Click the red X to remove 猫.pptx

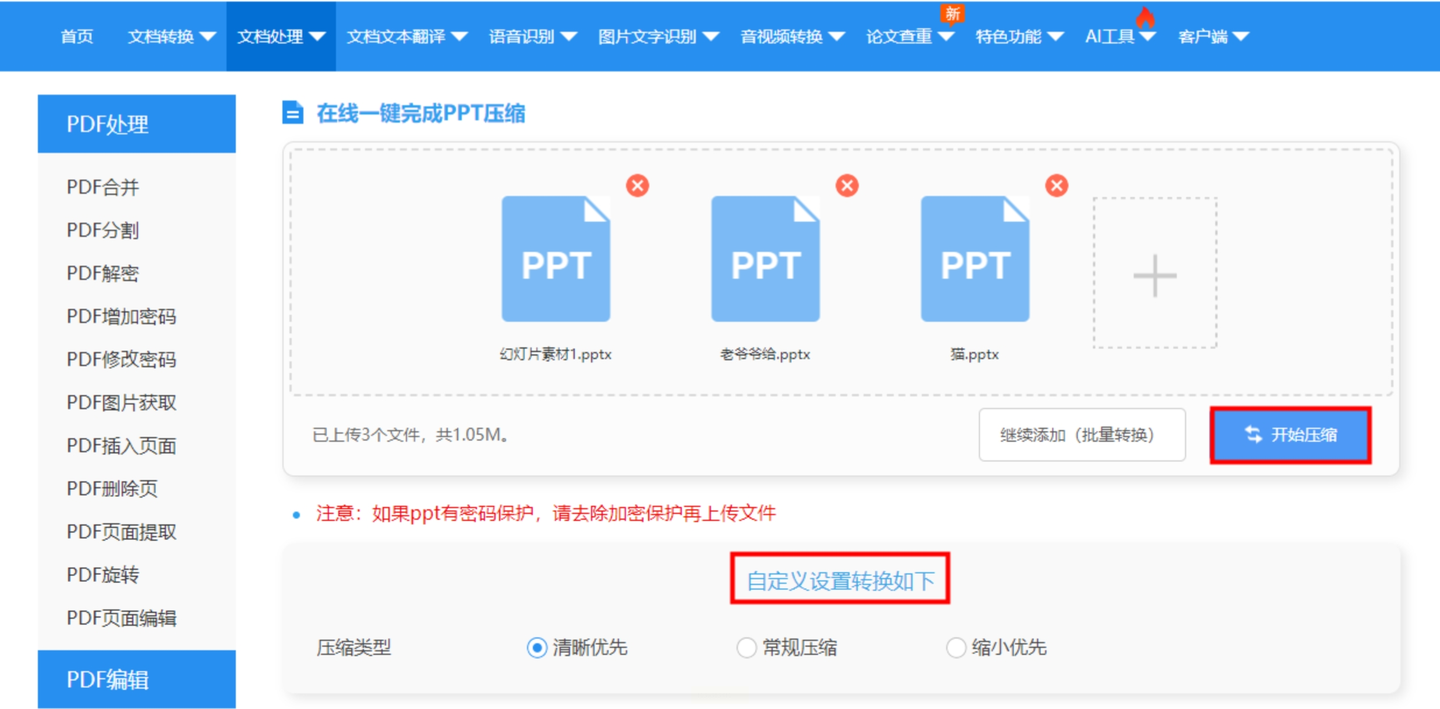[1056, 185]
